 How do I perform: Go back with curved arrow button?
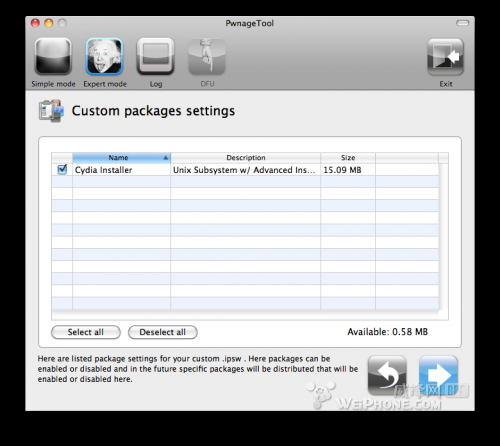coord(387,375)
